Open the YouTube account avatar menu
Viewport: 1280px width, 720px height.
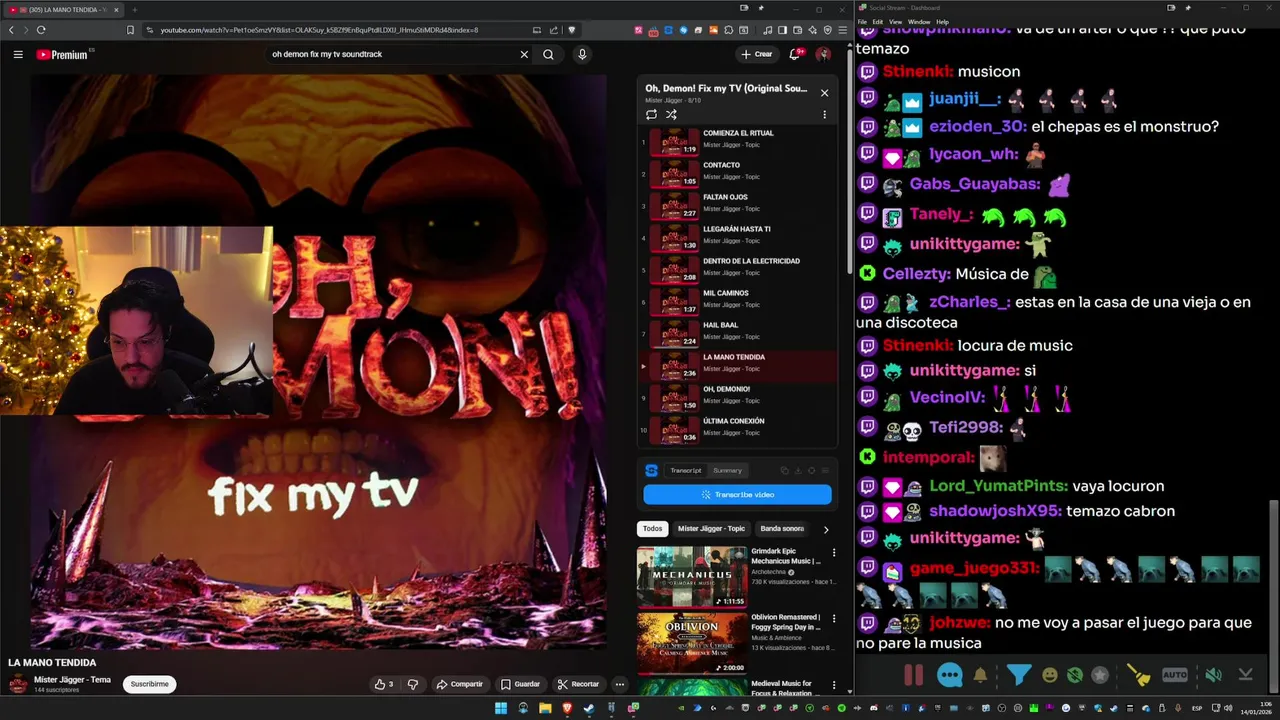click(x=823, y=54)
